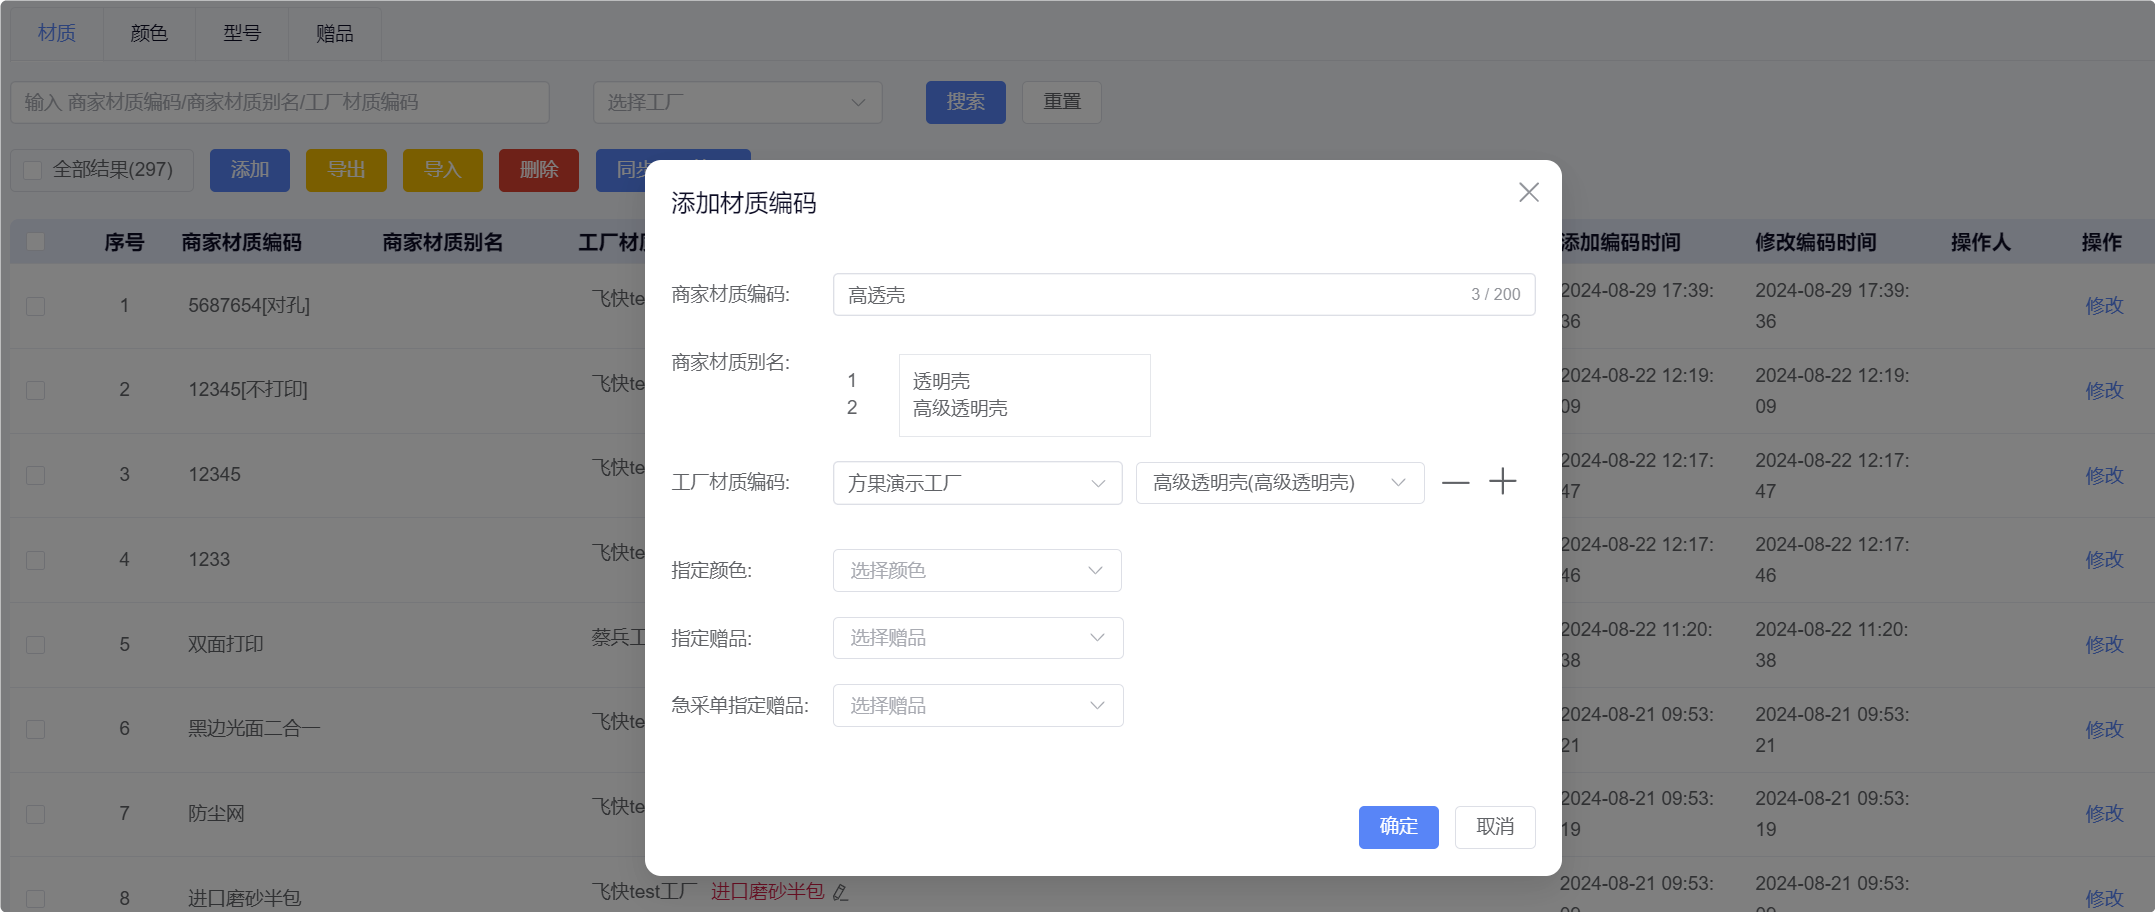Open the 方果演示工厂 factory dropdown
Viewport: 2155px width, 912px height.
pyautogui.click(x=976, y=483)
